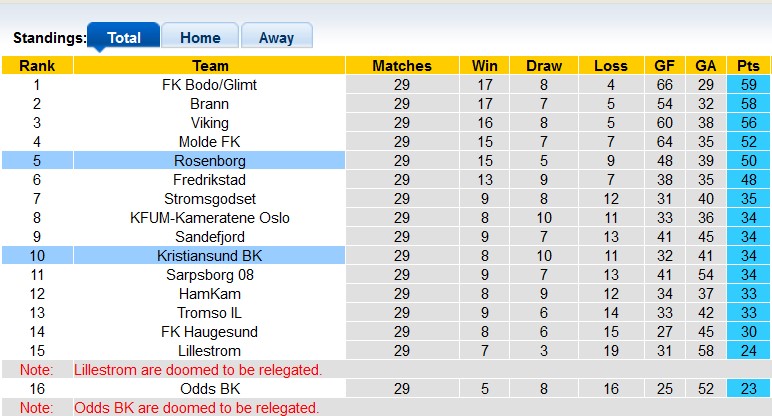
Task: Open the highlighted Rosenborg row
Action: (209, 161)
